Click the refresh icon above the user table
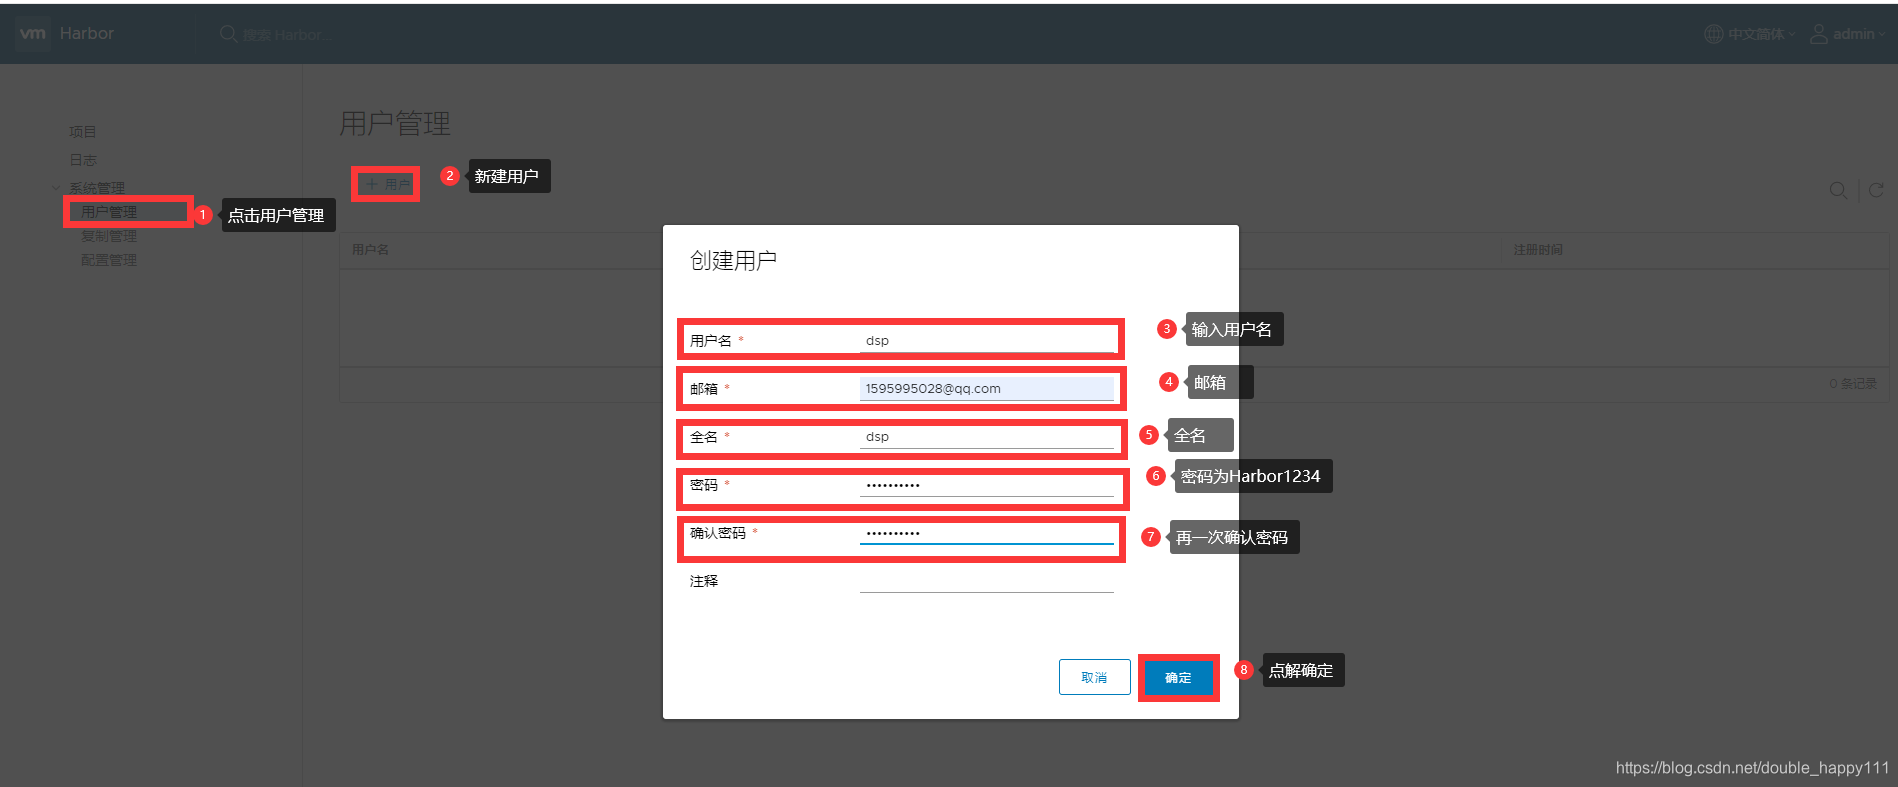Image resolution: width=1898 pixels, height=787 pixels. click(x=1876, y=190)
